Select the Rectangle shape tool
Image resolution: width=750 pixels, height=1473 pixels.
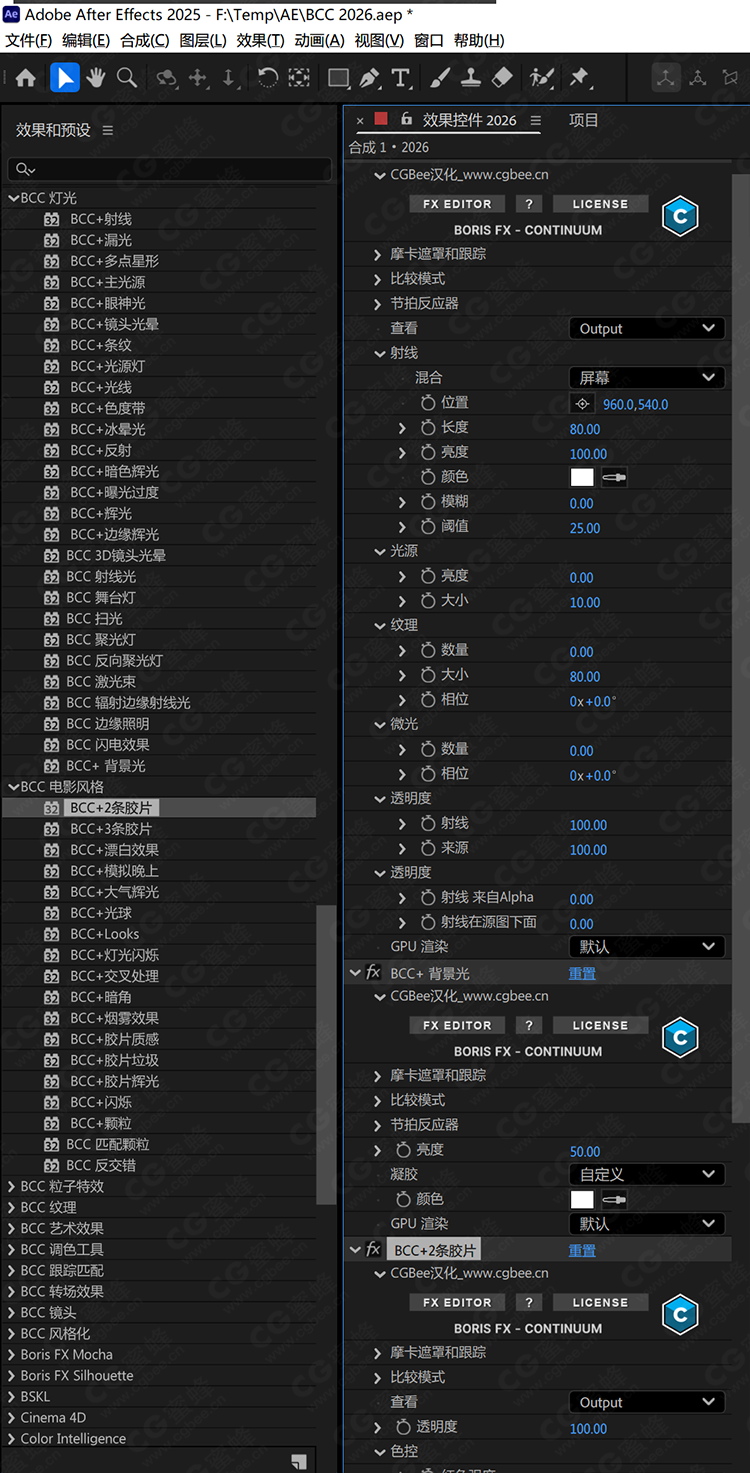point(339,78)
